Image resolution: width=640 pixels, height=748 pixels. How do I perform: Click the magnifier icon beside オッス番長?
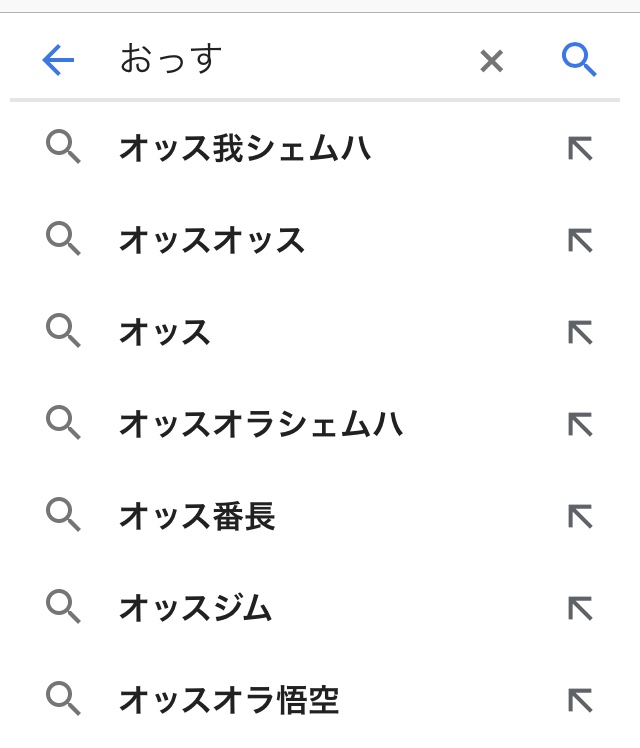tap(64, 516)
